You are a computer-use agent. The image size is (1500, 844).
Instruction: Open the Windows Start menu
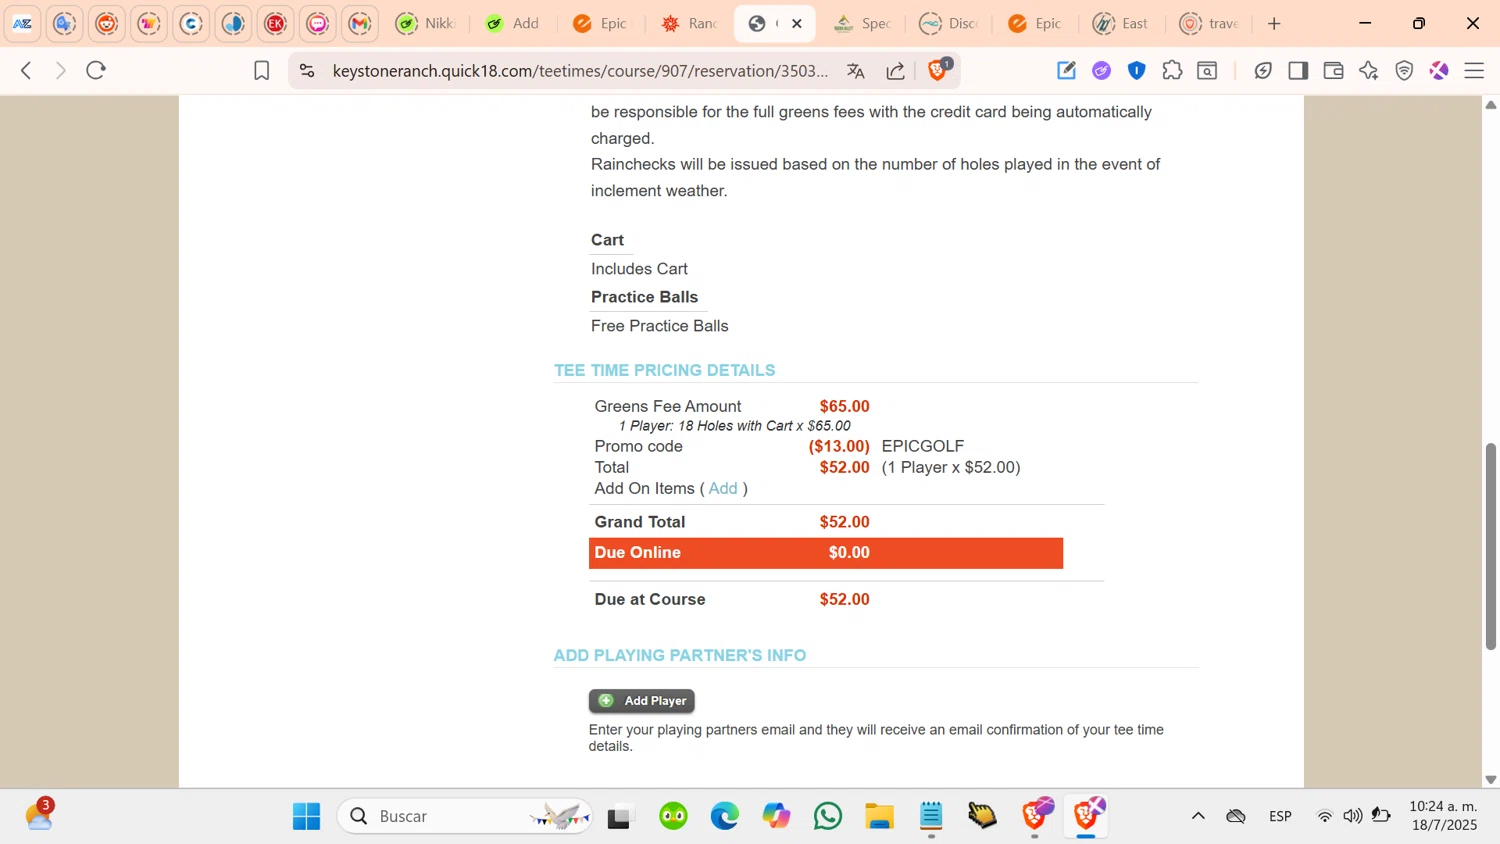(306, 816)
